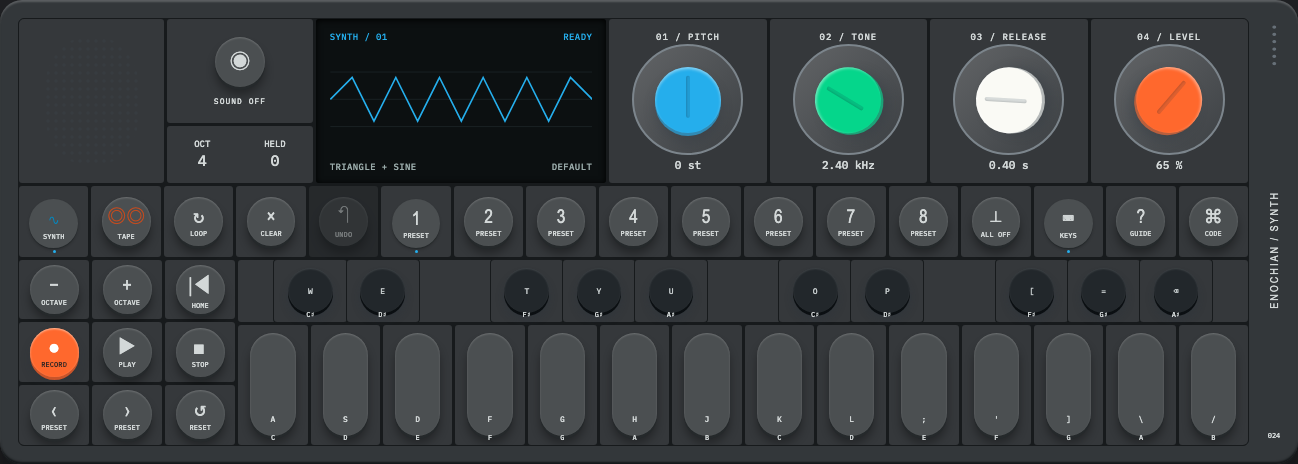Click the HOME skip-to-start button
This screenshot has height=464, width=1298.
[x=200, y=290]
